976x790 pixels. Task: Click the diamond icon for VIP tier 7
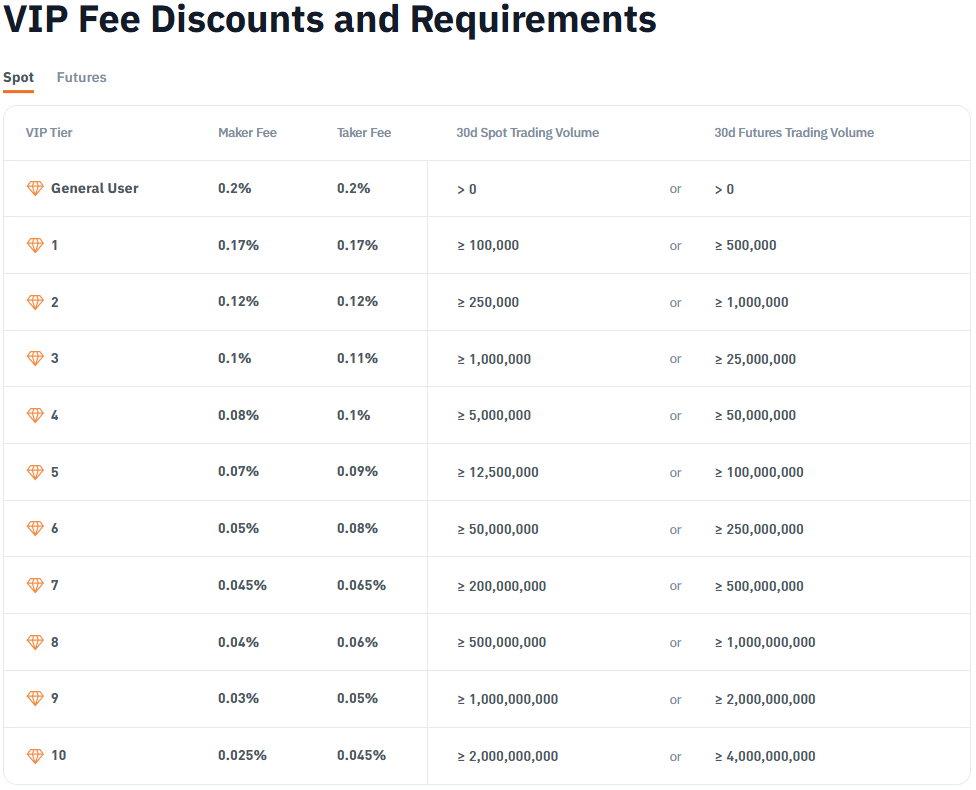[x=35, y=585]
